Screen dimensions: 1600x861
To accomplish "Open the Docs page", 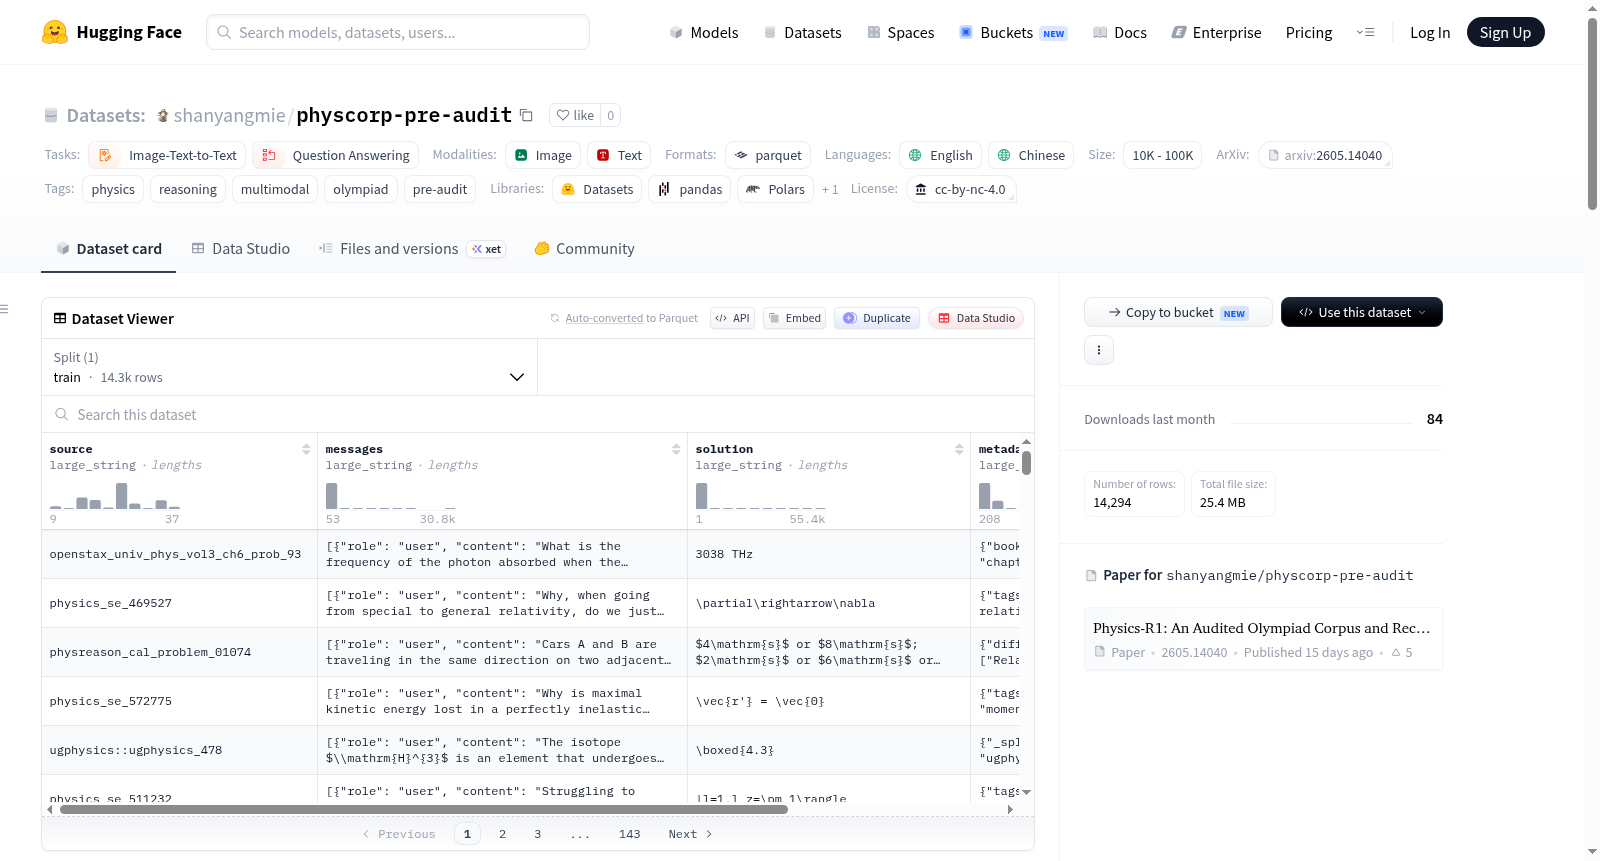I will point(1119,32).
